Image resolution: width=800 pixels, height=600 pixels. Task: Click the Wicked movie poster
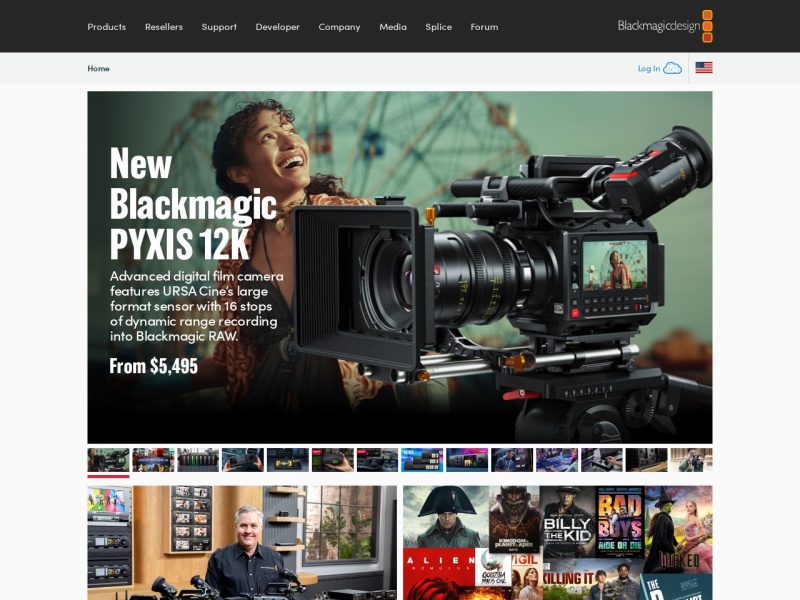[x=679, y=530]
